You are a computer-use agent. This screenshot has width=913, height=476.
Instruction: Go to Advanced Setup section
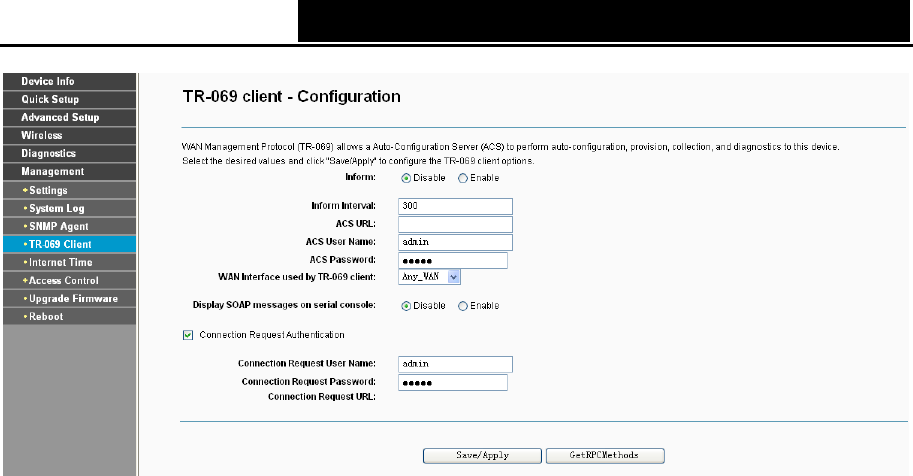point(69,118)
